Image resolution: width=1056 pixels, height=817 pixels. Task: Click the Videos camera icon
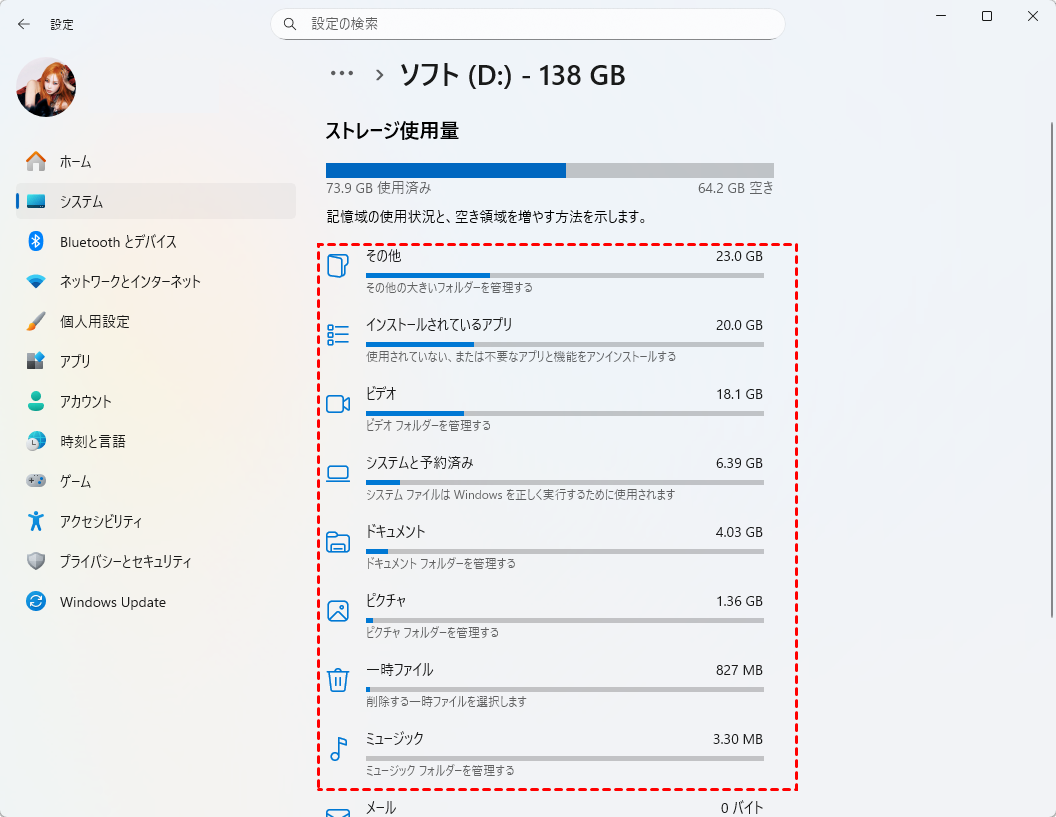point(338,404)
